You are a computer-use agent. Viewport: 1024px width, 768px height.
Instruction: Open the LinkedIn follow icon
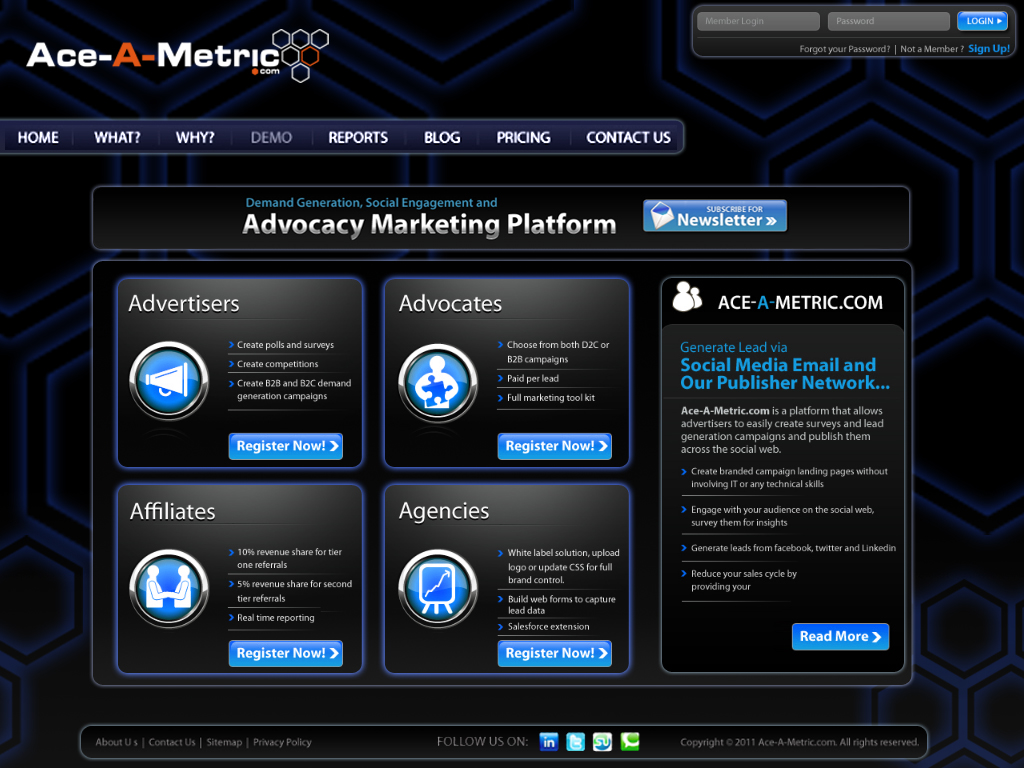(x=549, y=742)
